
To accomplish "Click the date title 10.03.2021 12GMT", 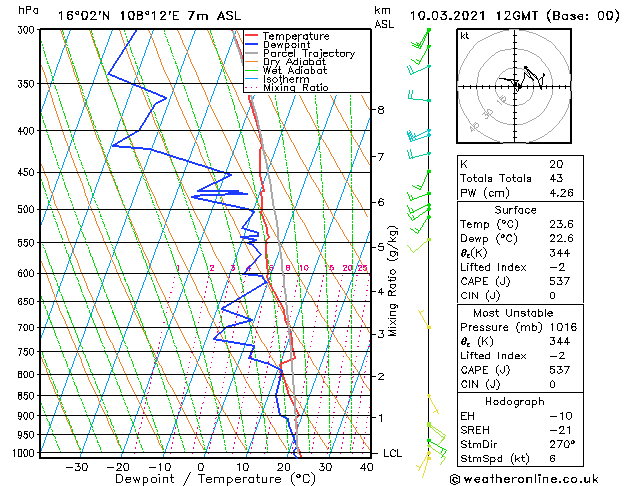I will (473, 16).
